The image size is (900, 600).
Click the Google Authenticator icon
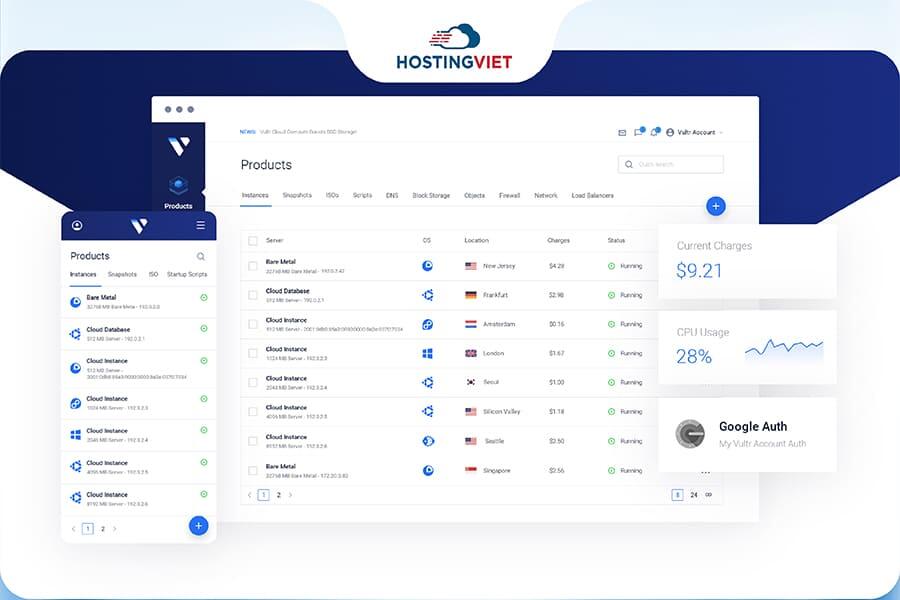click(x=690, y=434)
